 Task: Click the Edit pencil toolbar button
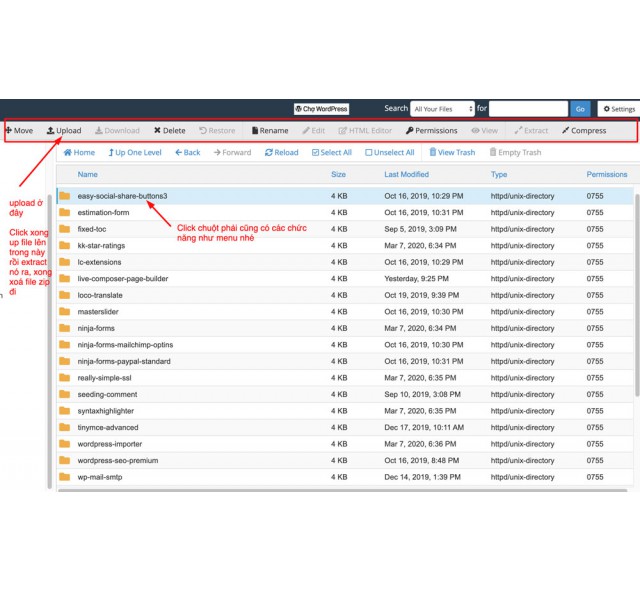[x=313, y=131]
